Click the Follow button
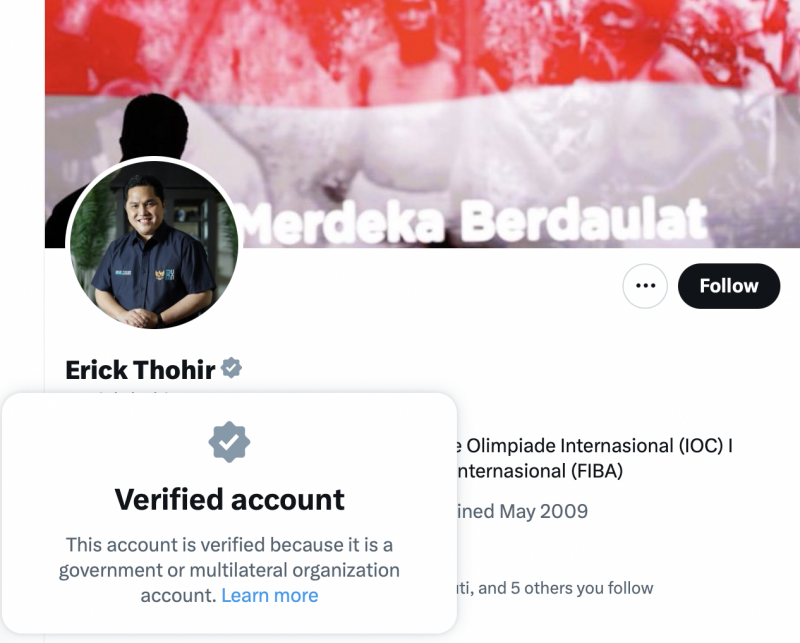 (729, 286)
